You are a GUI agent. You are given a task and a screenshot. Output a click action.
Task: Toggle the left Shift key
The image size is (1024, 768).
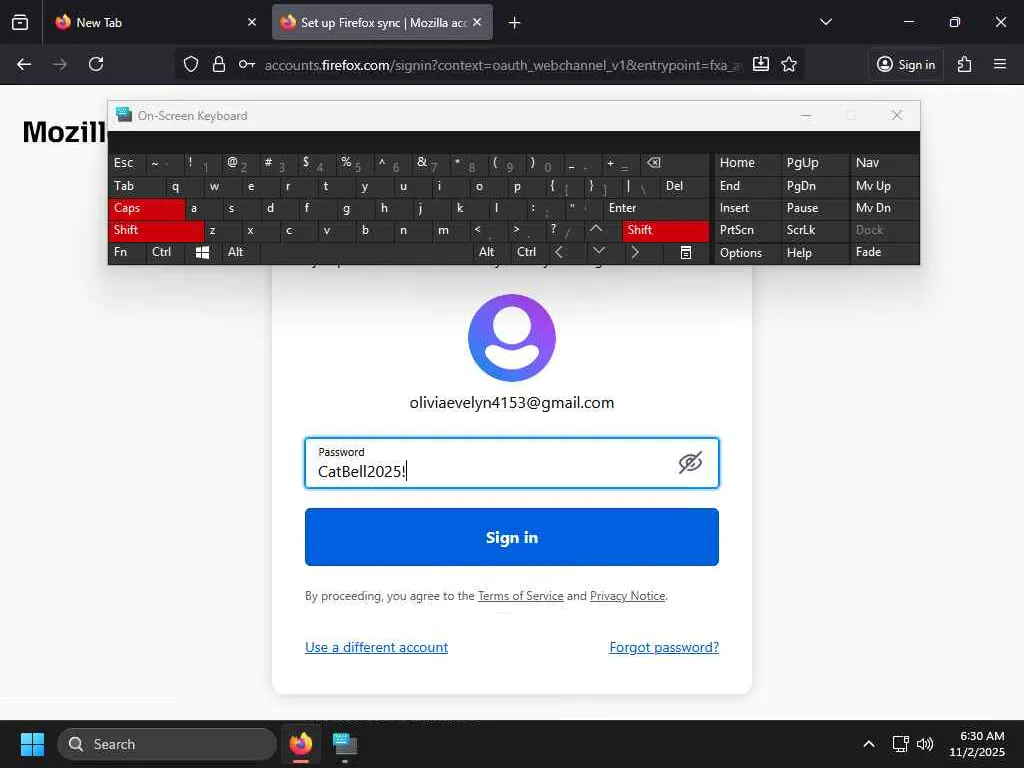click(x=157, y=230)
